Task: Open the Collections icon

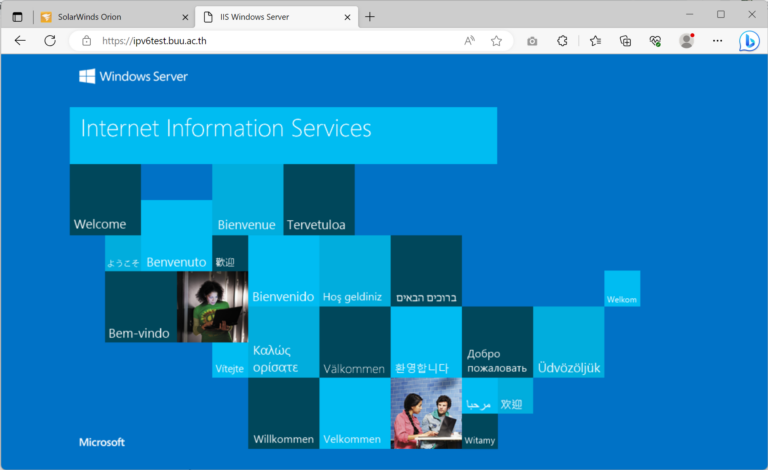Action: point(625,41)
